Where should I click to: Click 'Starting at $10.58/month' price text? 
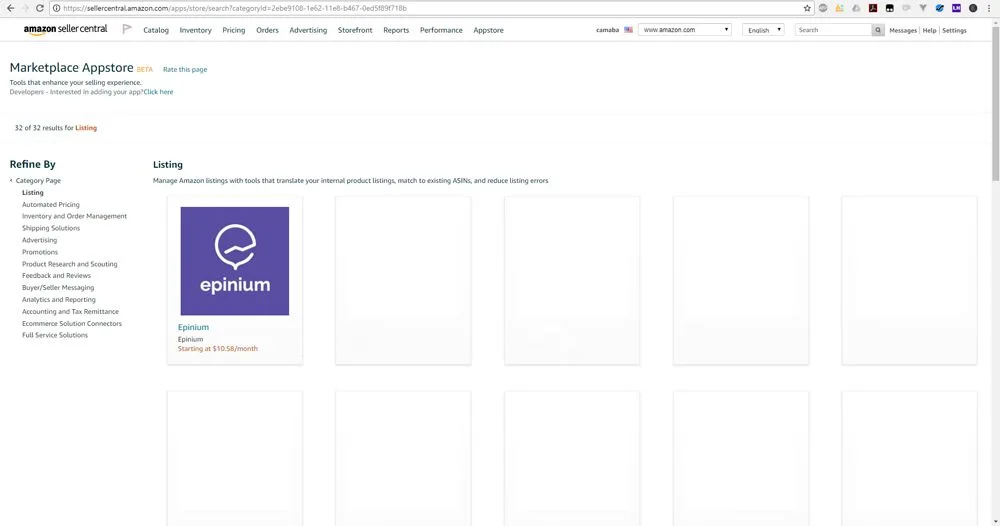pyautogui.click(x=217, y=349)
